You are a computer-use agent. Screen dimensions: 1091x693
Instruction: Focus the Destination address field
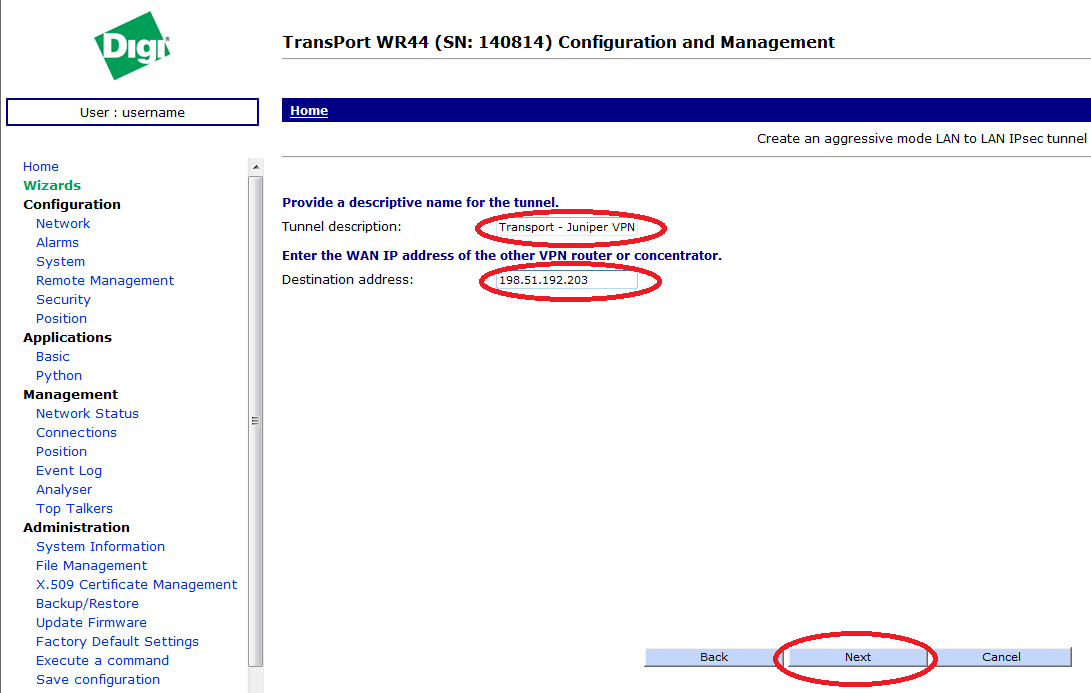tap(567, 280)
